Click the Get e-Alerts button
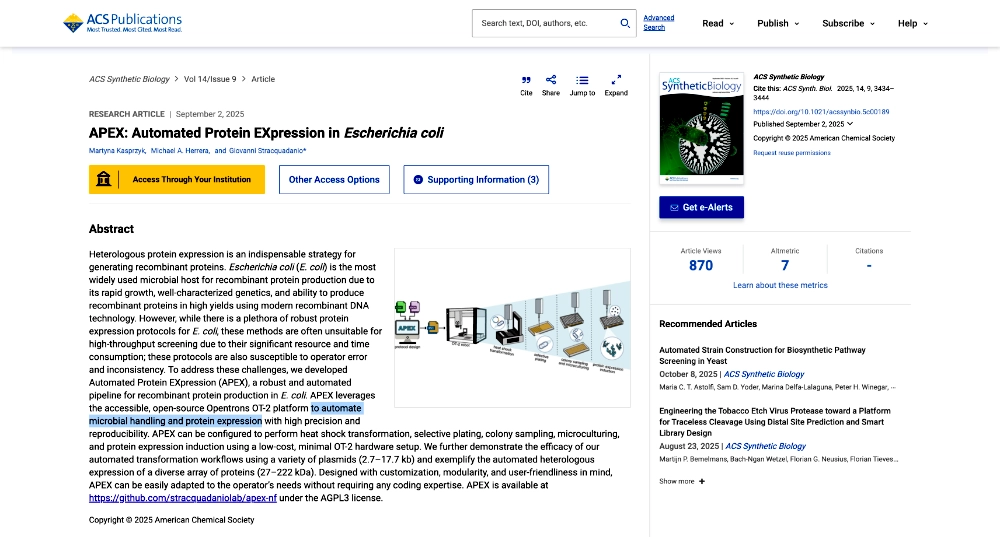This screenshot has width=1000, height=537. [701, 207]
